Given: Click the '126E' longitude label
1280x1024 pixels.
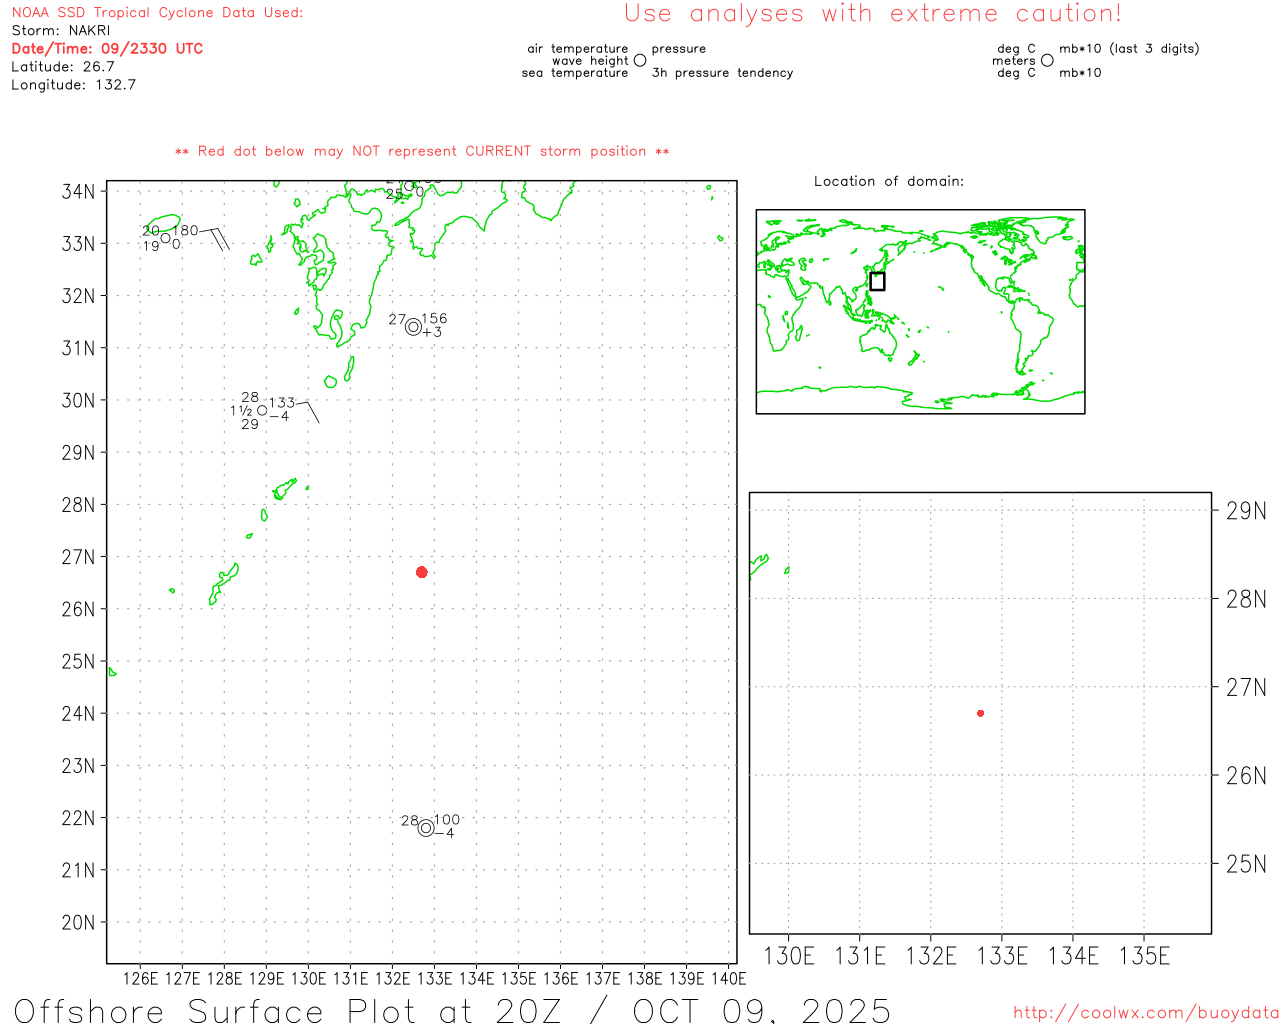Looking at the screenshot, I should click(x=140, y=979).
